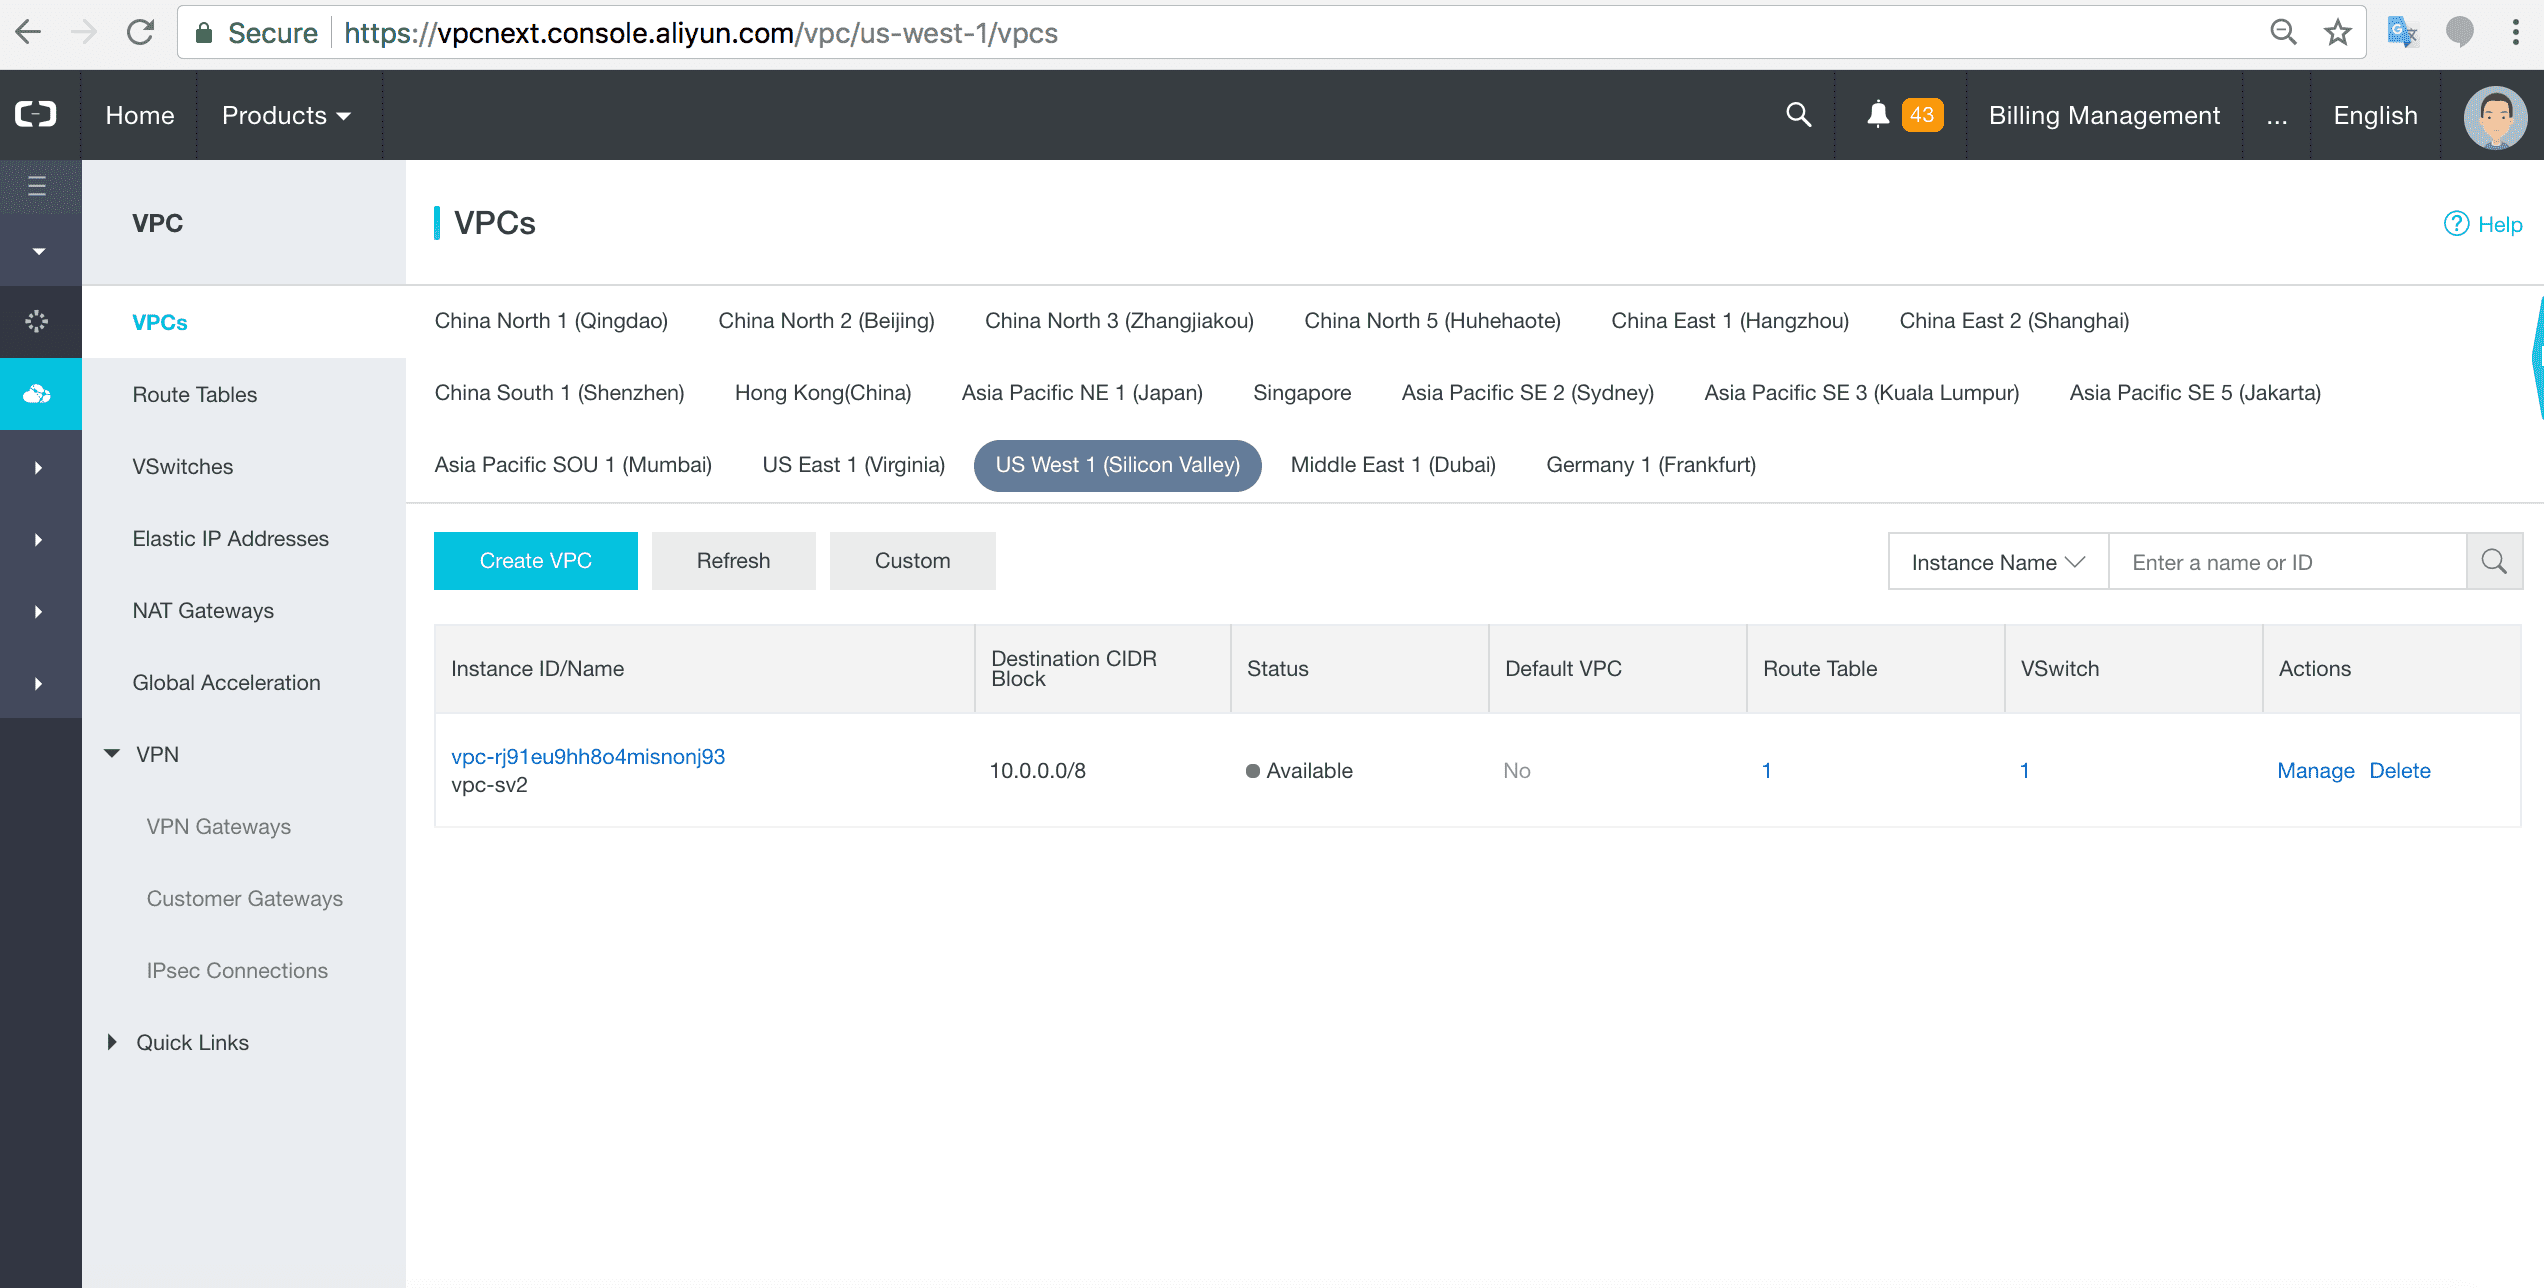Click Delete for vpc-sv2
Screen dimensions: 2544x1288
[x=2399, y=770]
